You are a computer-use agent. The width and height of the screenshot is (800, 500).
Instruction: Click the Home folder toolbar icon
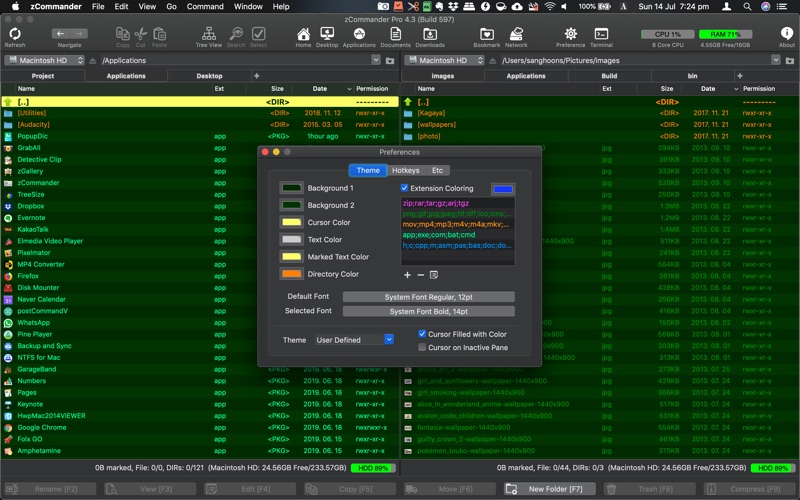[x=303, y=35]
